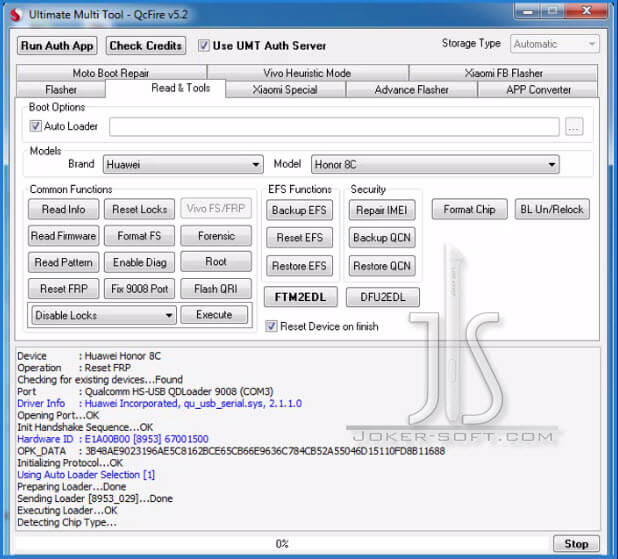
Task: Expand the Brand dropdown showing Huawei
Action: click(x=183, y=164)
